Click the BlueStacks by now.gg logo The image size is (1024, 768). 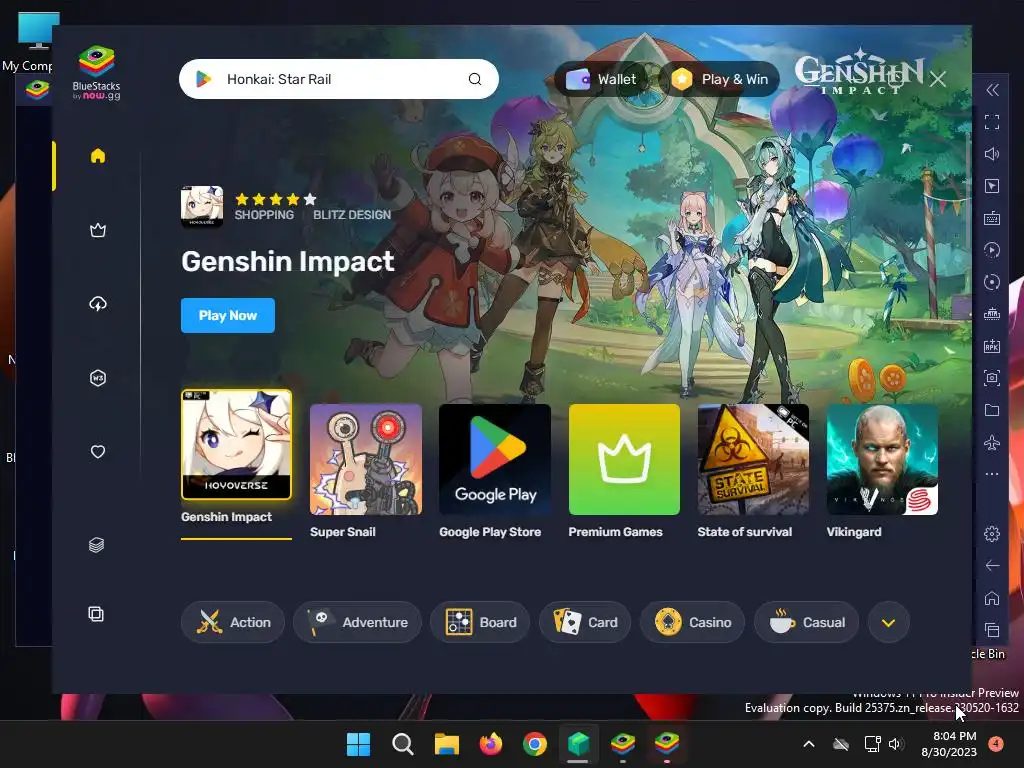point(97,72)
